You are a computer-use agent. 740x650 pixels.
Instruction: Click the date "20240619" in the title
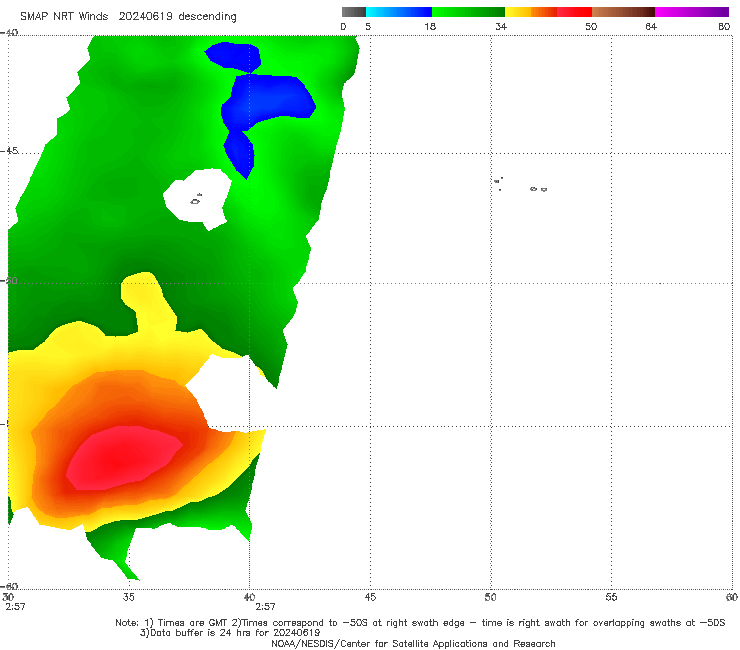(146, 17)
